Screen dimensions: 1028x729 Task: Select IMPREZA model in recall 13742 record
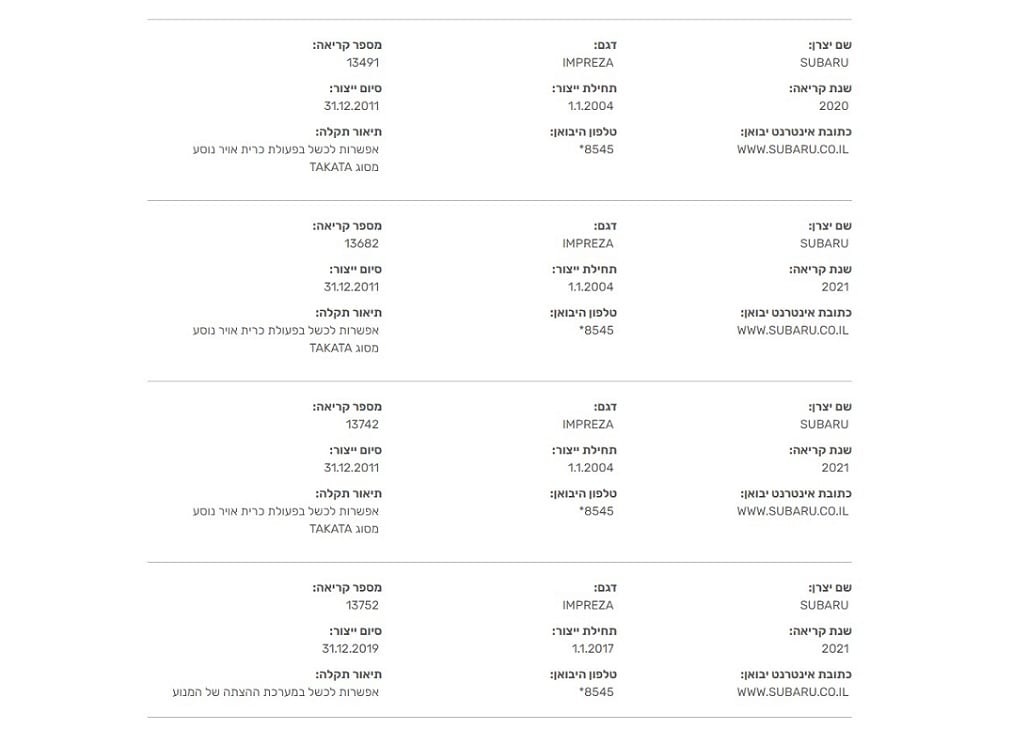pos(588,425)
